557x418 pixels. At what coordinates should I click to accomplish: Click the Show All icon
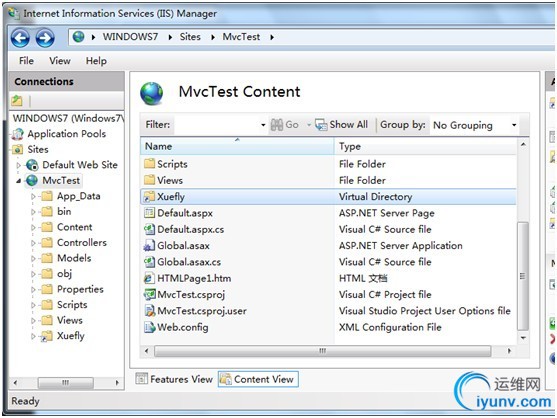click(321, 125)
